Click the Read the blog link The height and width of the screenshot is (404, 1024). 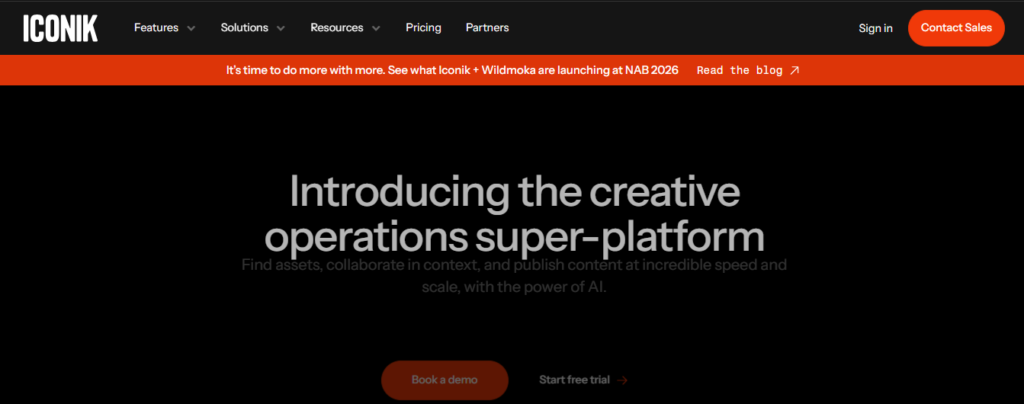739,70
